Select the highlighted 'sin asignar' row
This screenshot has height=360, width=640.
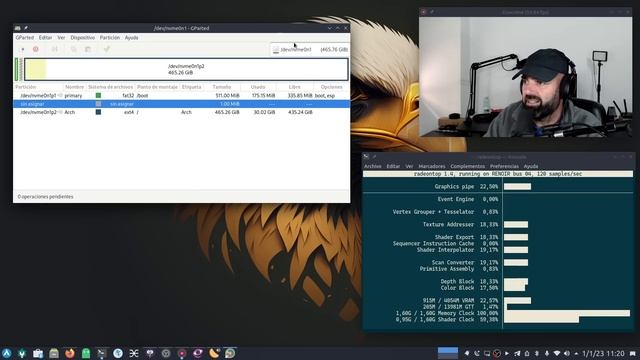pyautogui.click(x=182, y=104)
